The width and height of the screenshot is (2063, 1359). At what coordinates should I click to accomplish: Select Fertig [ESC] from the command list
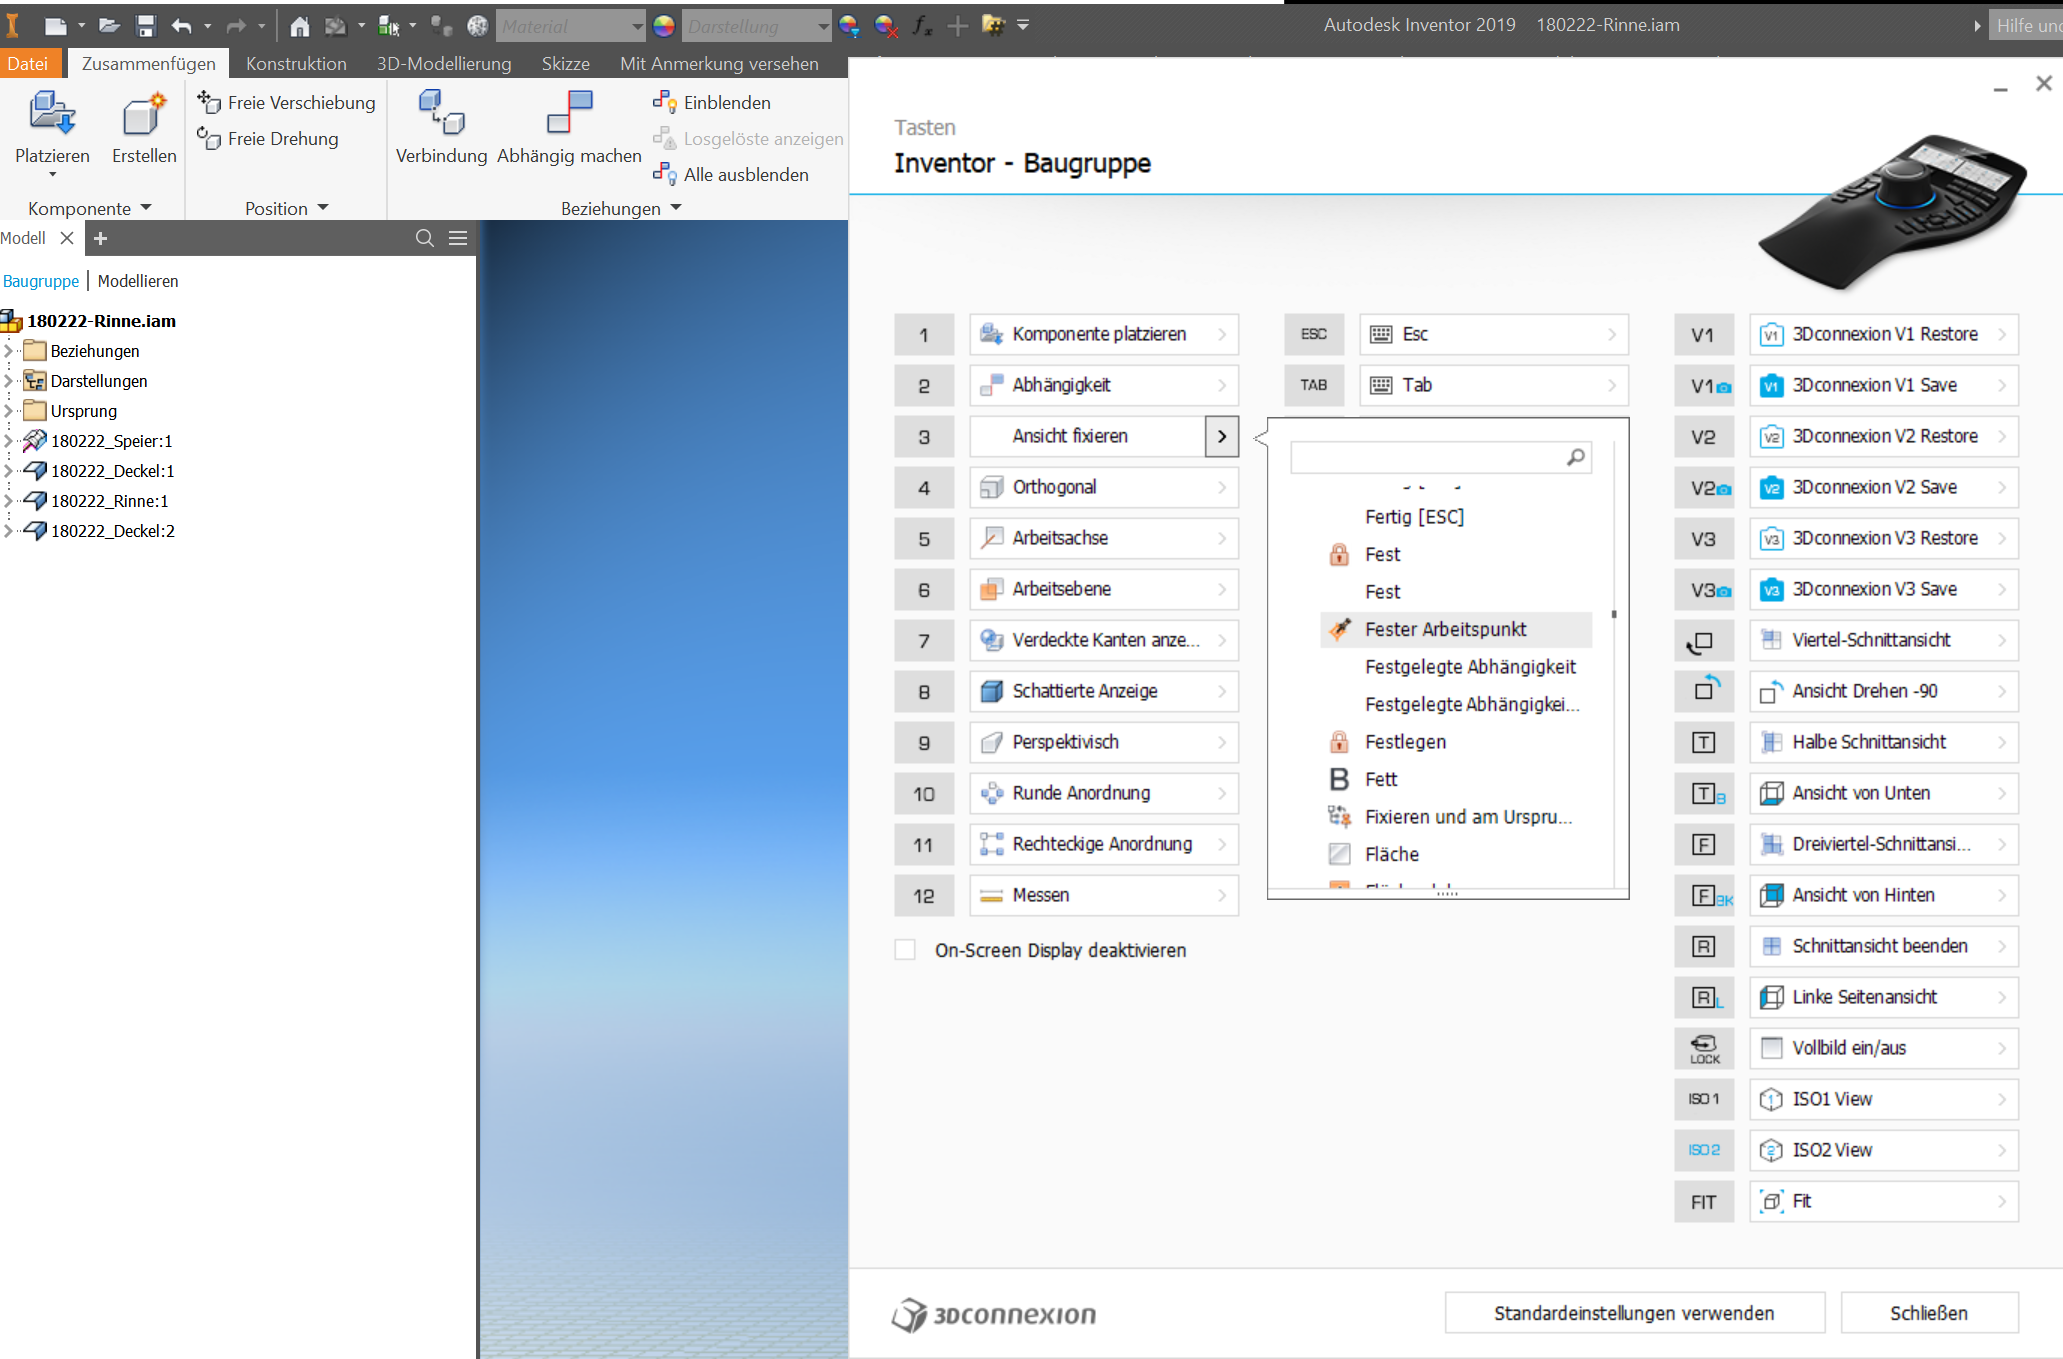(x=1414, y=516)
